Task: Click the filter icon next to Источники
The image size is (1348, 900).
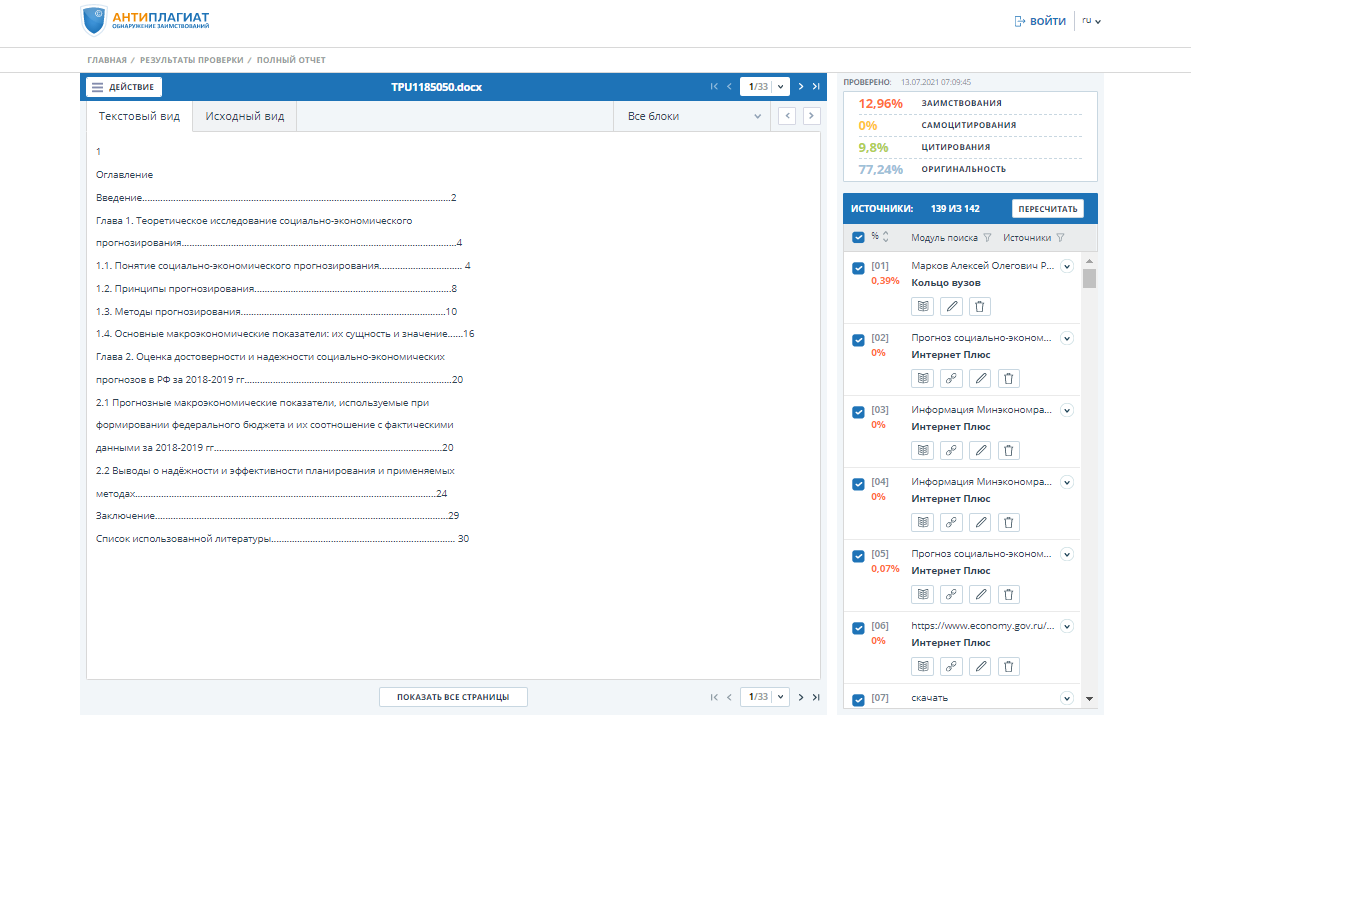Action: (x=1060, y=238)
